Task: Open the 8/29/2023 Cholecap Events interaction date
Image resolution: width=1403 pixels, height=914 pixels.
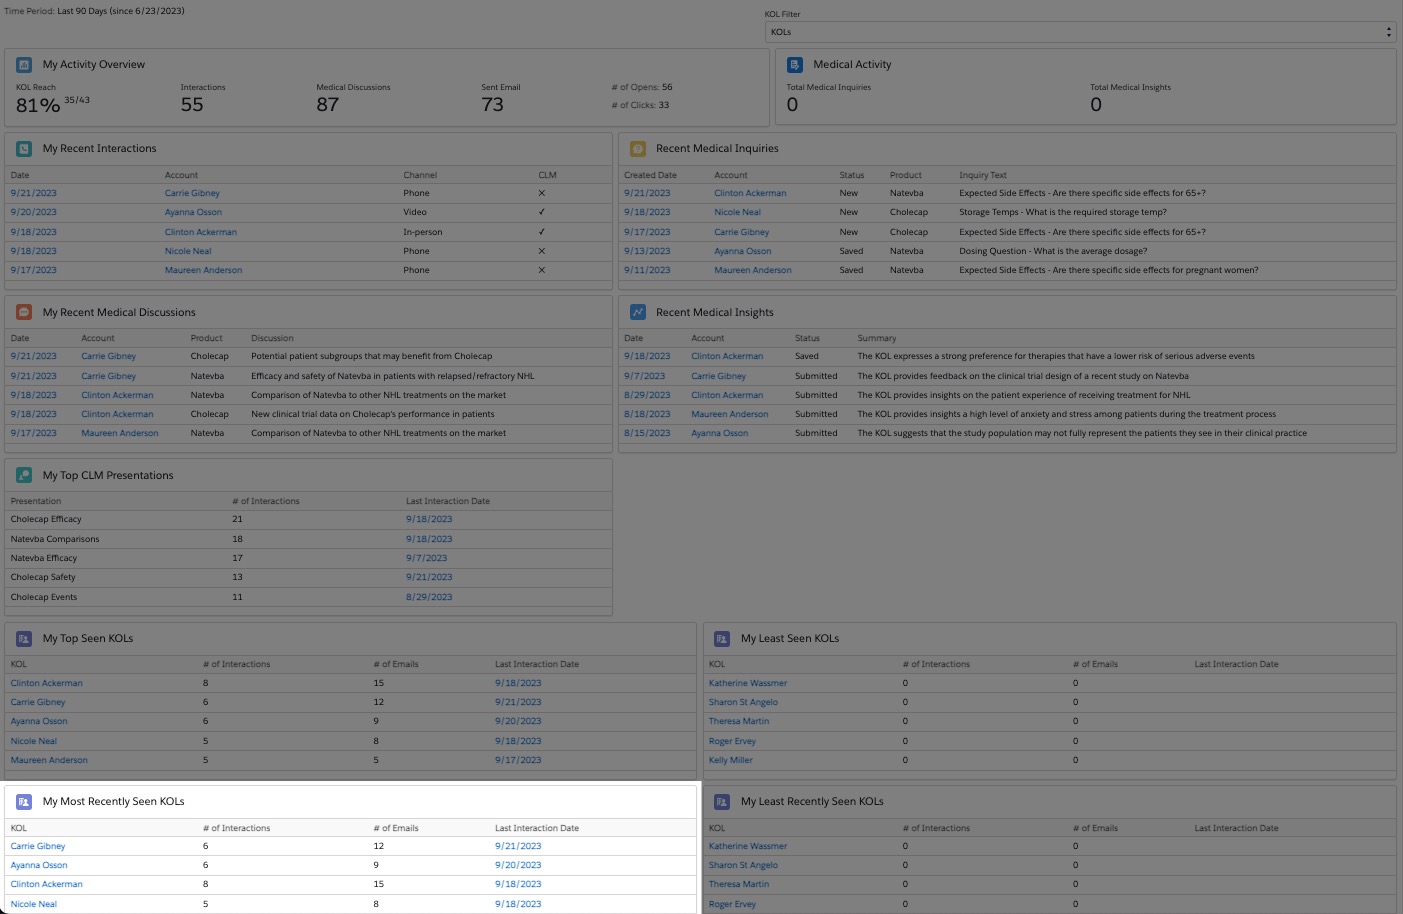Action: [x=429, y=597]
